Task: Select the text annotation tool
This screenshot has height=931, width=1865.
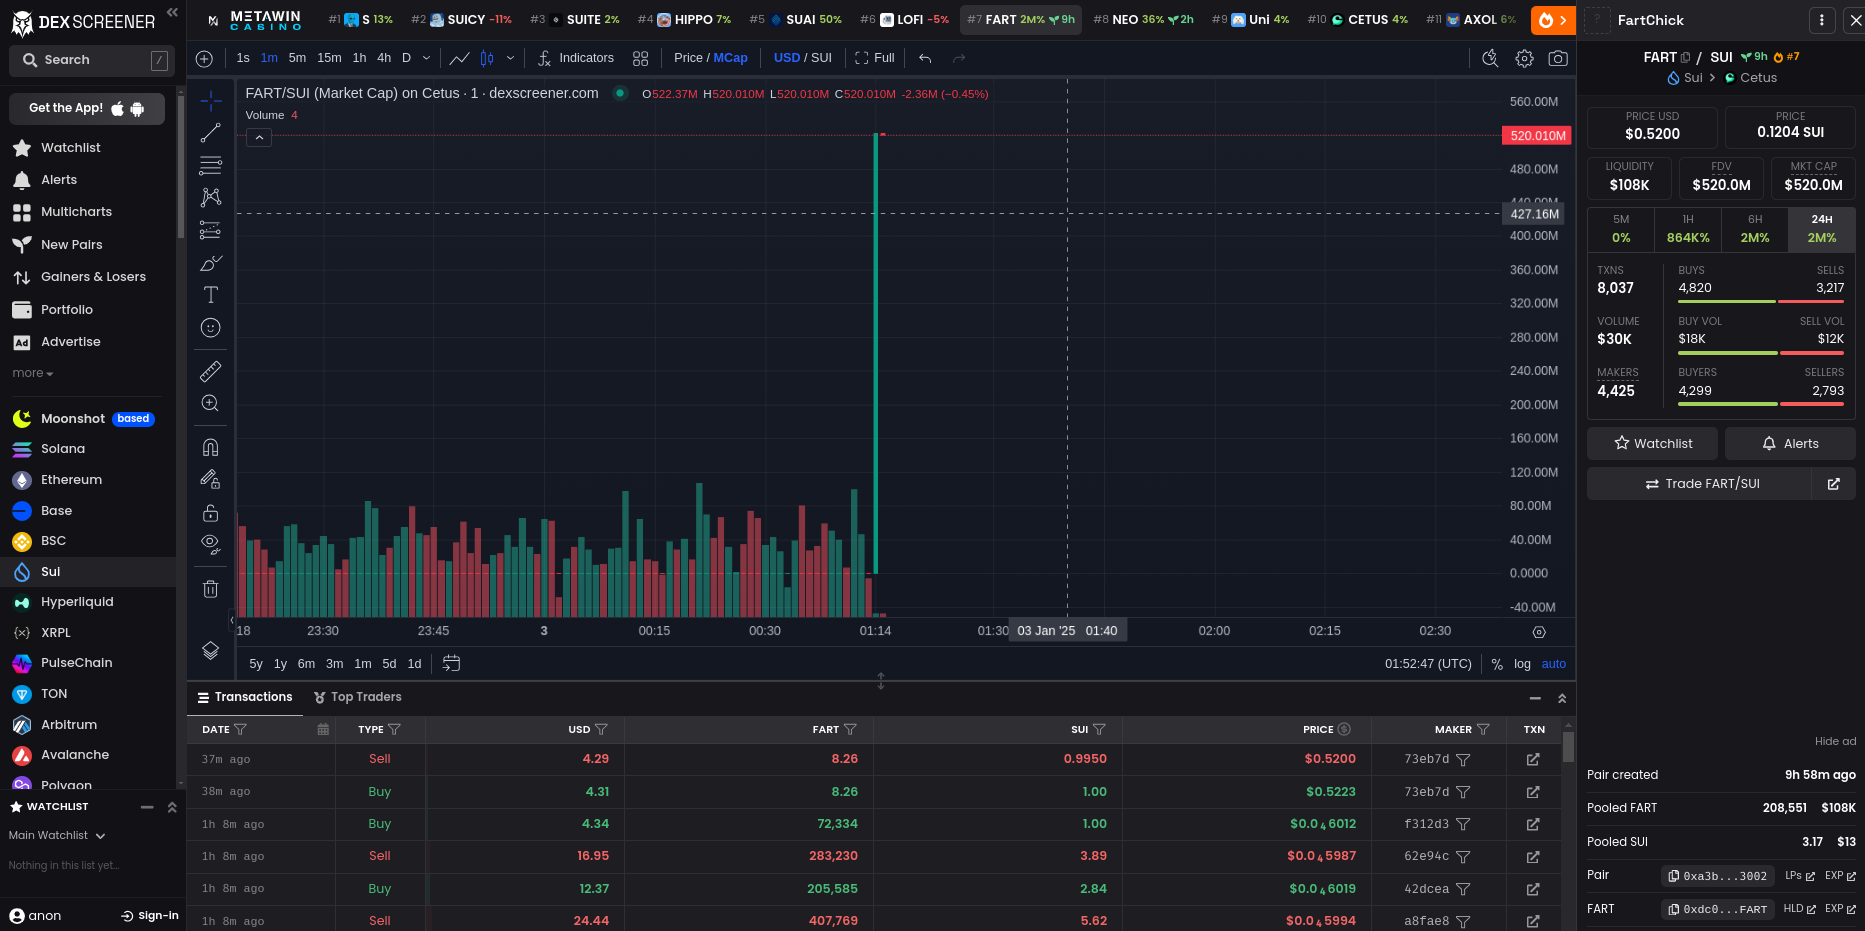Action: coord(211,295)
